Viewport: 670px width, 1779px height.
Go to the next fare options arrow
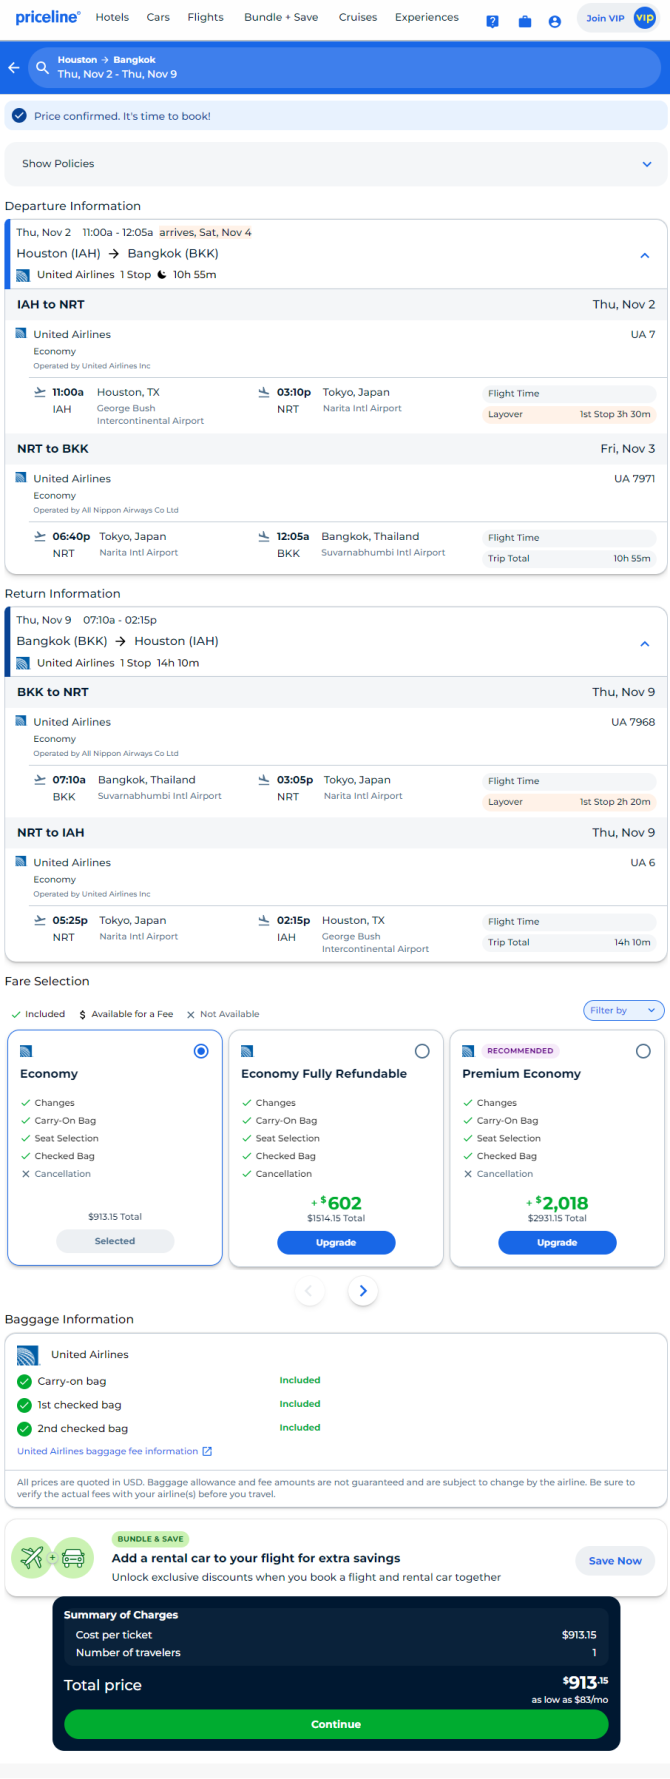(x=363, y=1291)
